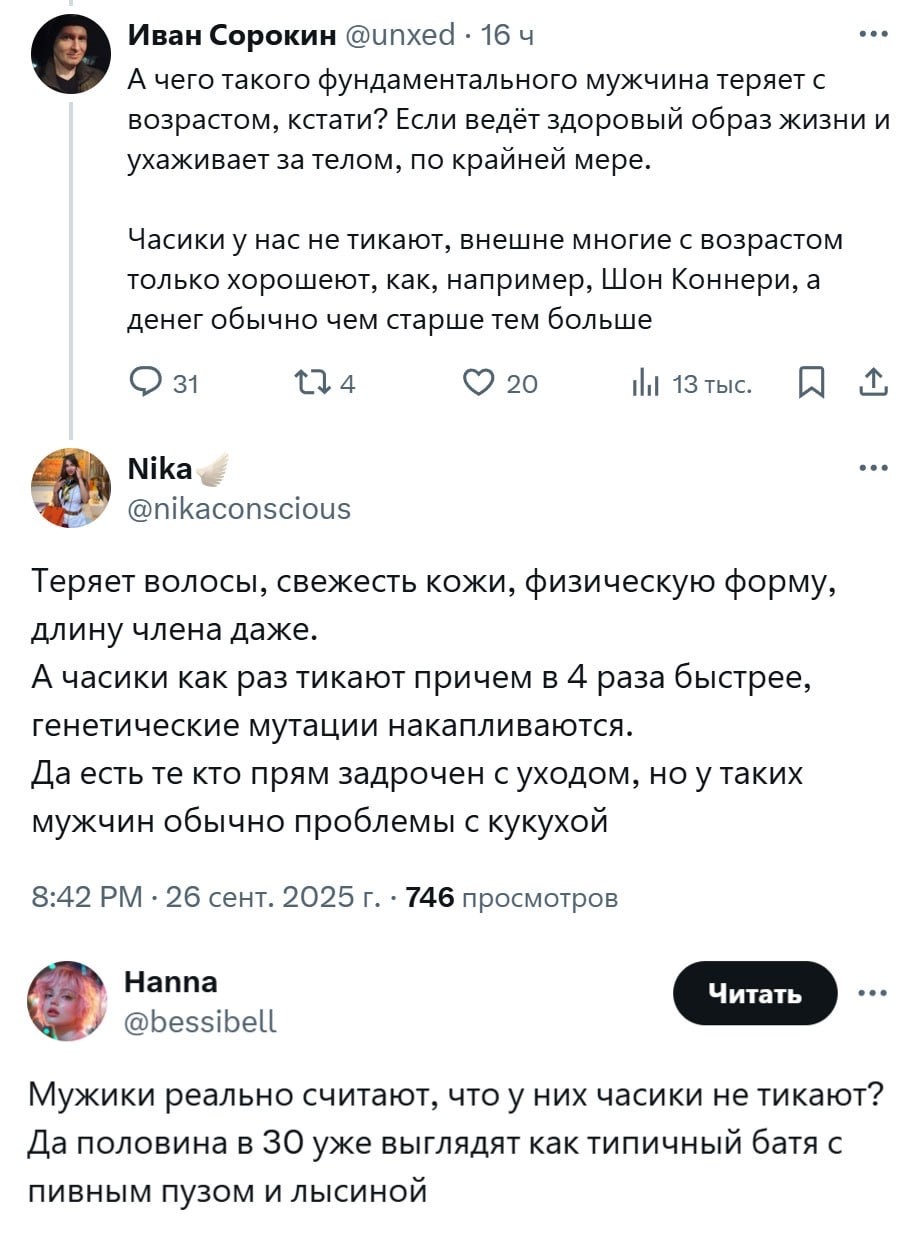919x1234 pixels.
Task: Open Nika's profile avatar
Action: click(70, 488)
